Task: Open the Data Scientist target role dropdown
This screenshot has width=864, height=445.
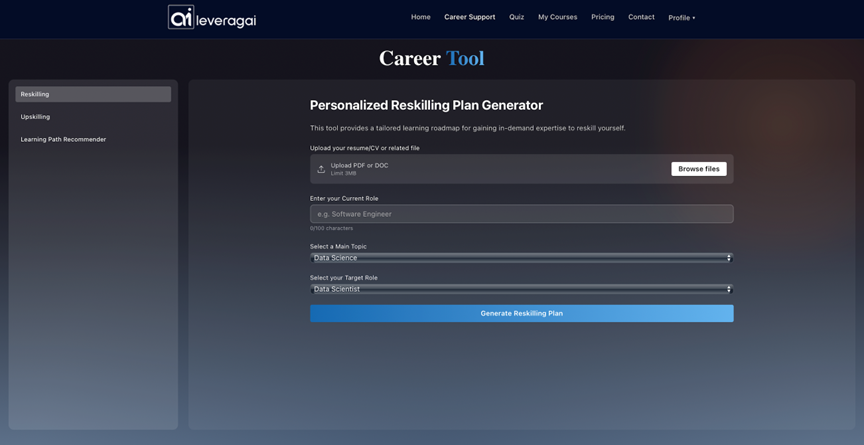Action: 520,289
